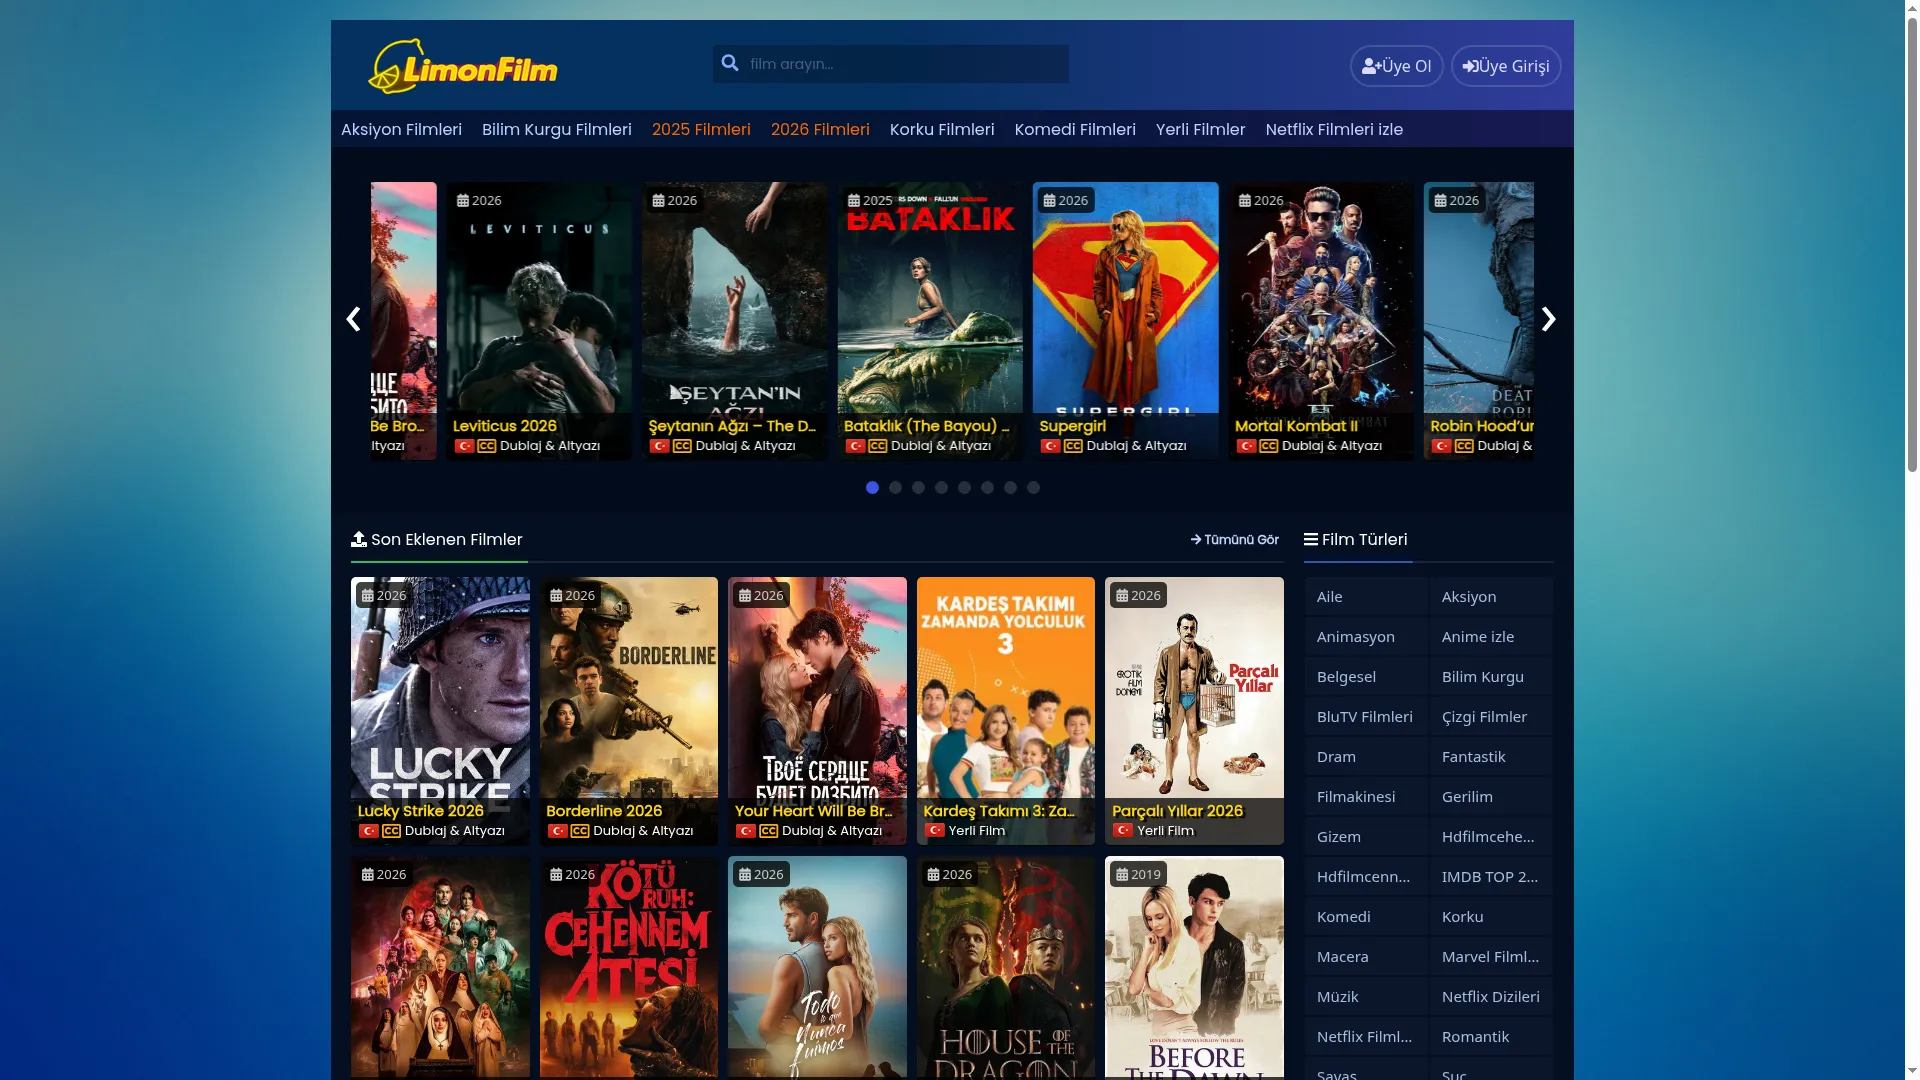Select the sixth carousel pagination dot
Image resolution: width=1920 pixels, height=1080 pixels.
pos(987,488)
